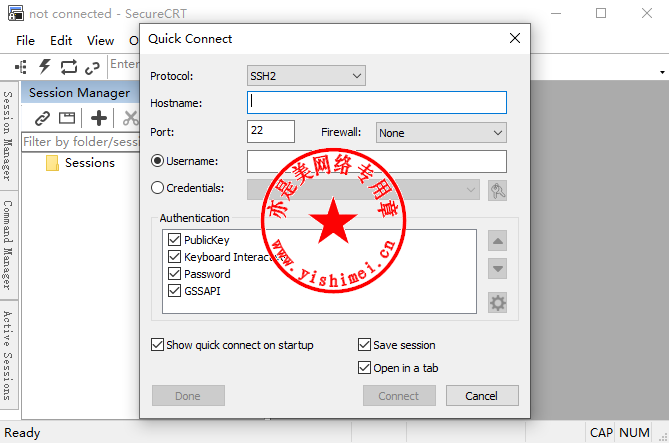
Task: Switch to Command Manager vertical tab
Action: [8, 245]
